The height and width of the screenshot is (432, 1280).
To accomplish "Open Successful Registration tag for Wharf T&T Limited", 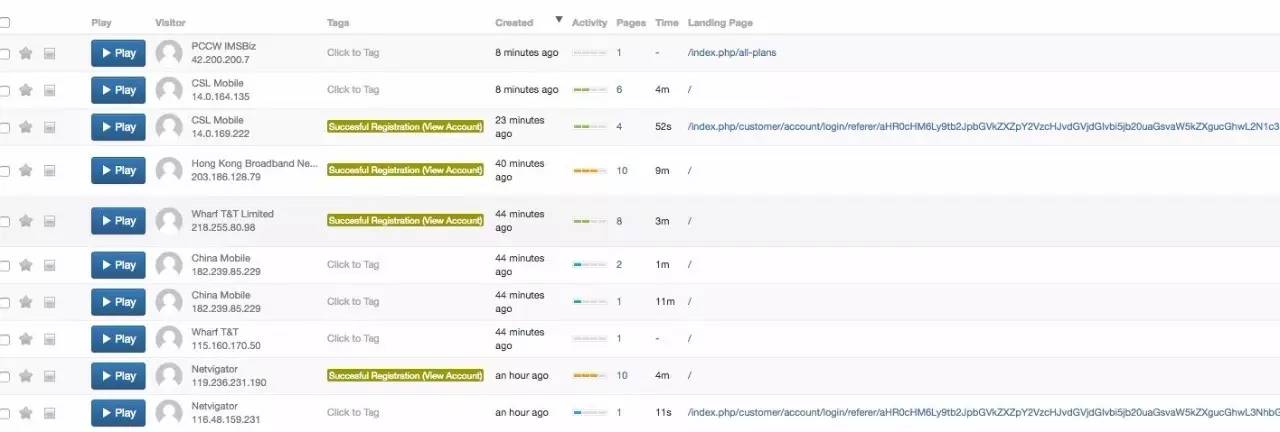I will pyautogui.click(x=405, y=220).
